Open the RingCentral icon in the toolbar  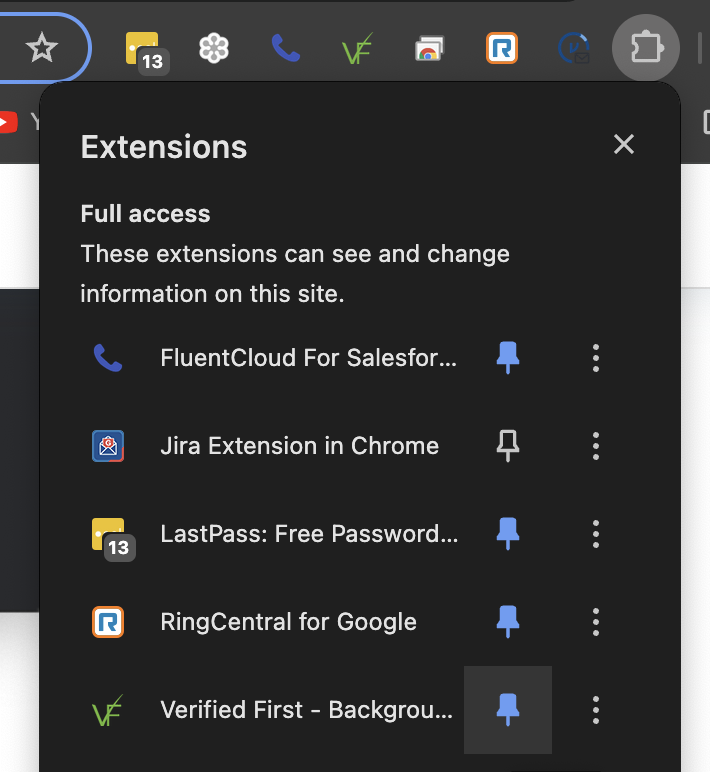pos(502,48)
